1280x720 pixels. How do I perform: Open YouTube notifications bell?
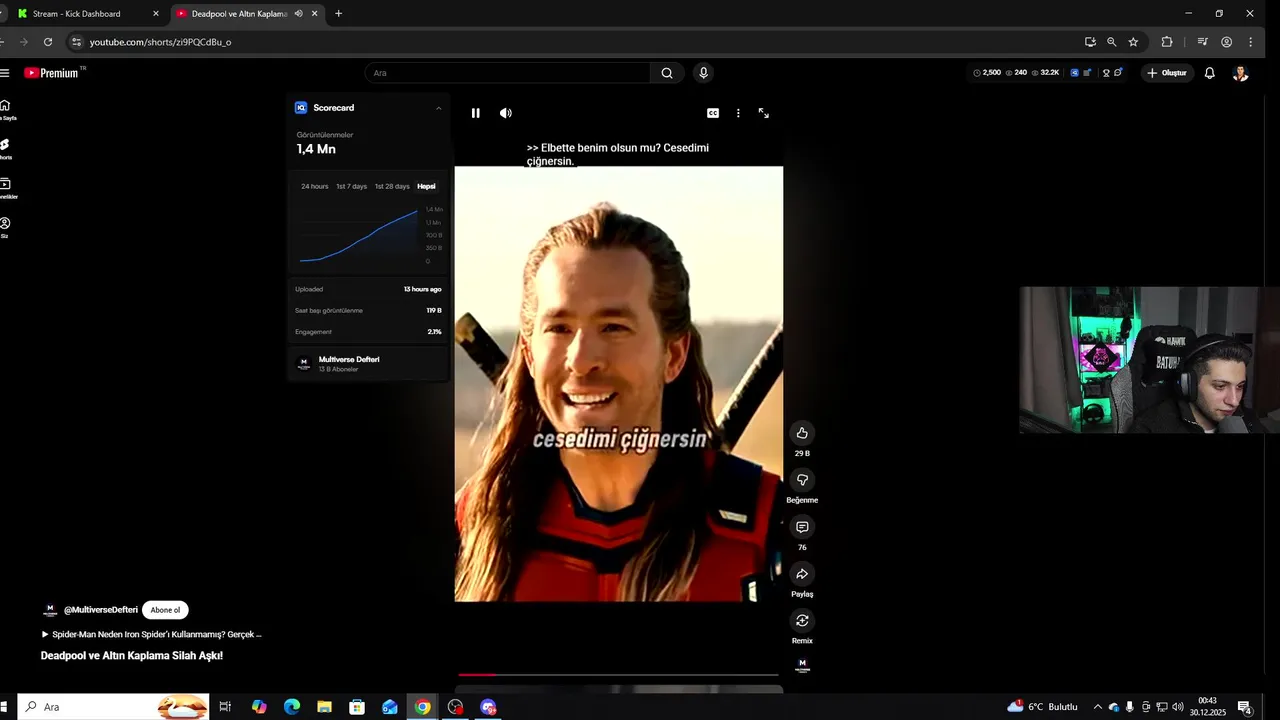tap(1209, 73)
